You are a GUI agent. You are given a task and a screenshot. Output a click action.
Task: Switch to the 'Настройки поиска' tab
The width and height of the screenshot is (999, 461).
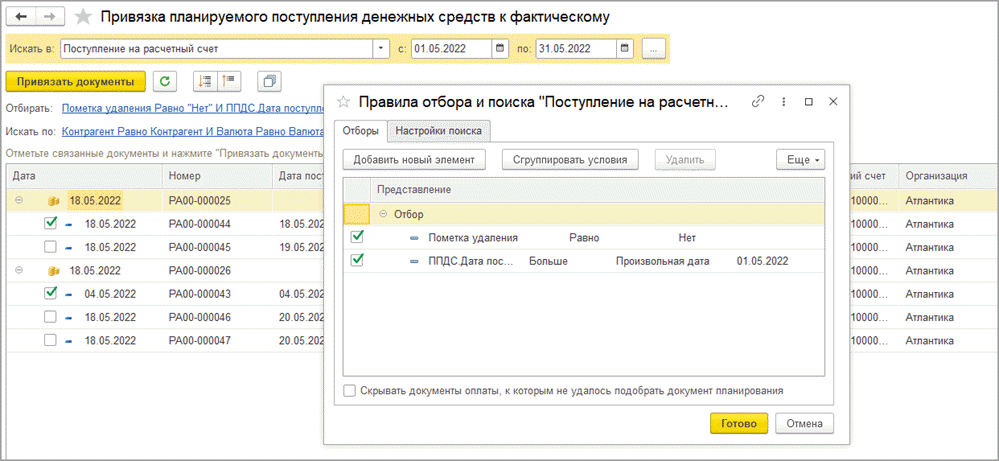click(x=438, y=130)
